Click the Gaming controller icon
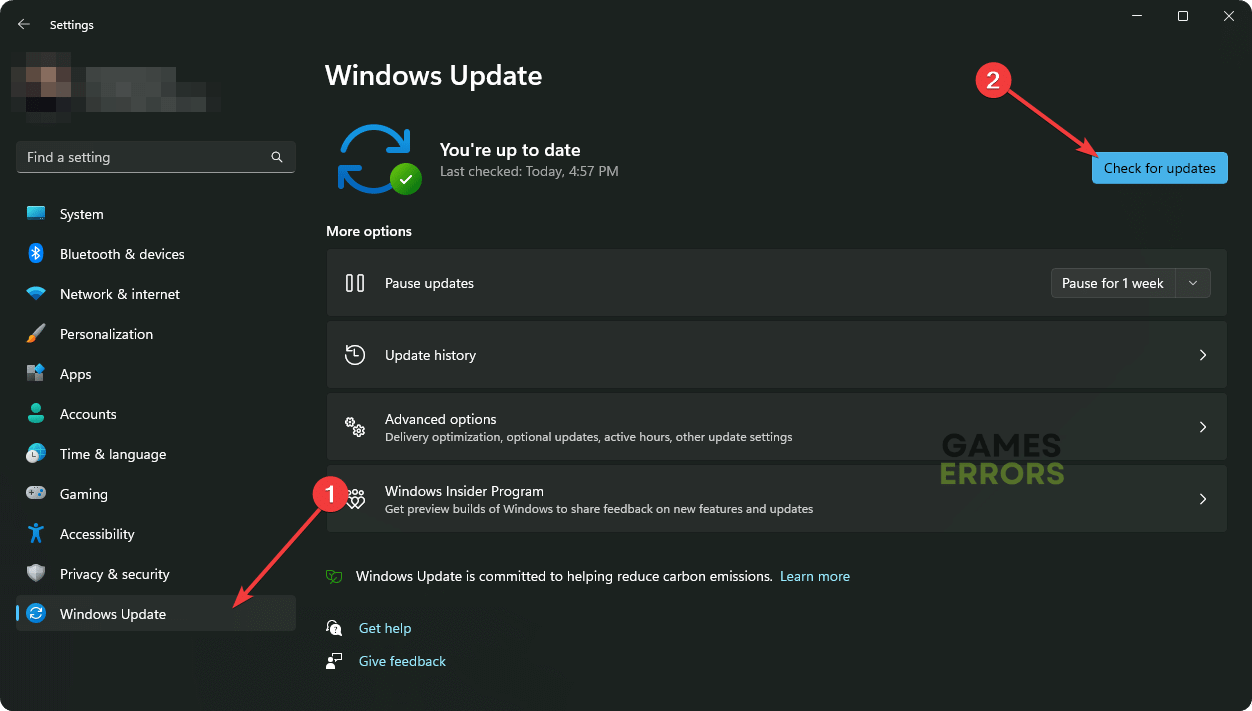Screen dimensions: 1252x711 [36, 494]
